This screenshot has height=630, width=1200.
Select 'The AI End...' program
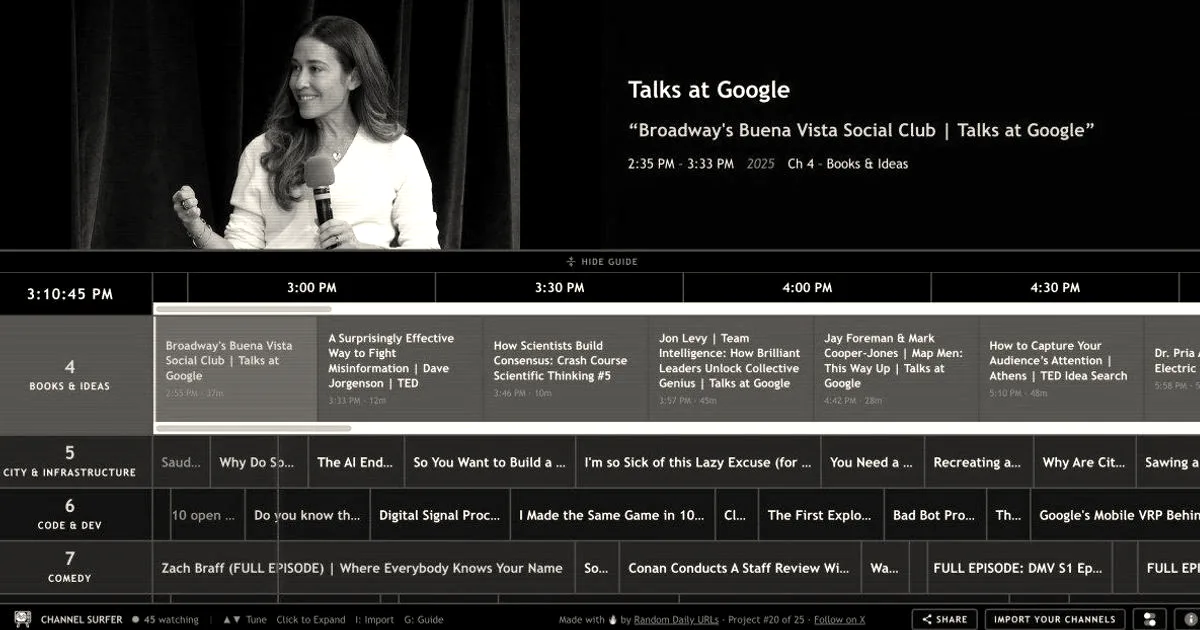click(x=355, y=462)
